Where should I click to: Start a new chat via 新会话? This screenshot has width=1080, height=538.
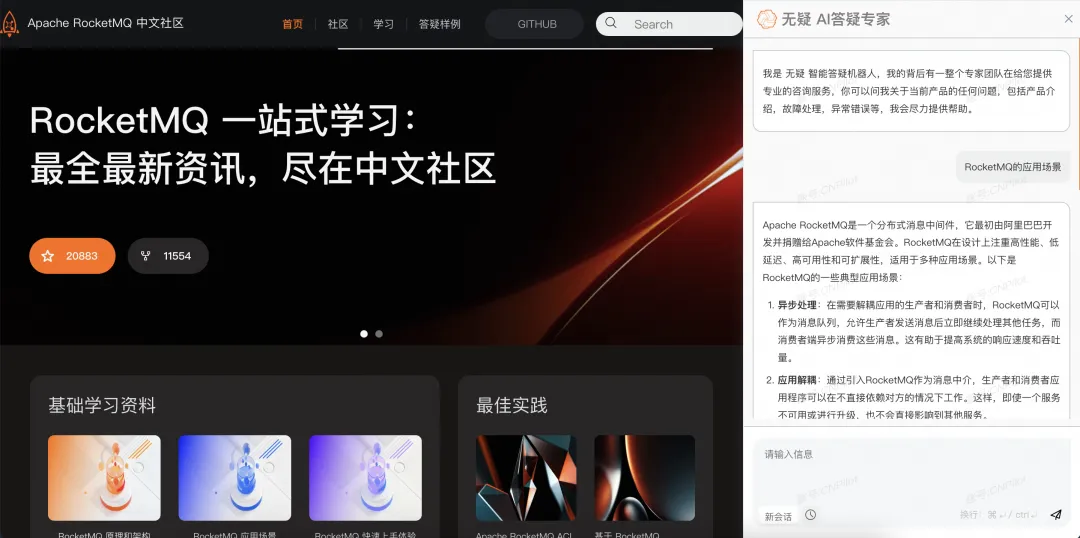click(778, 516)
